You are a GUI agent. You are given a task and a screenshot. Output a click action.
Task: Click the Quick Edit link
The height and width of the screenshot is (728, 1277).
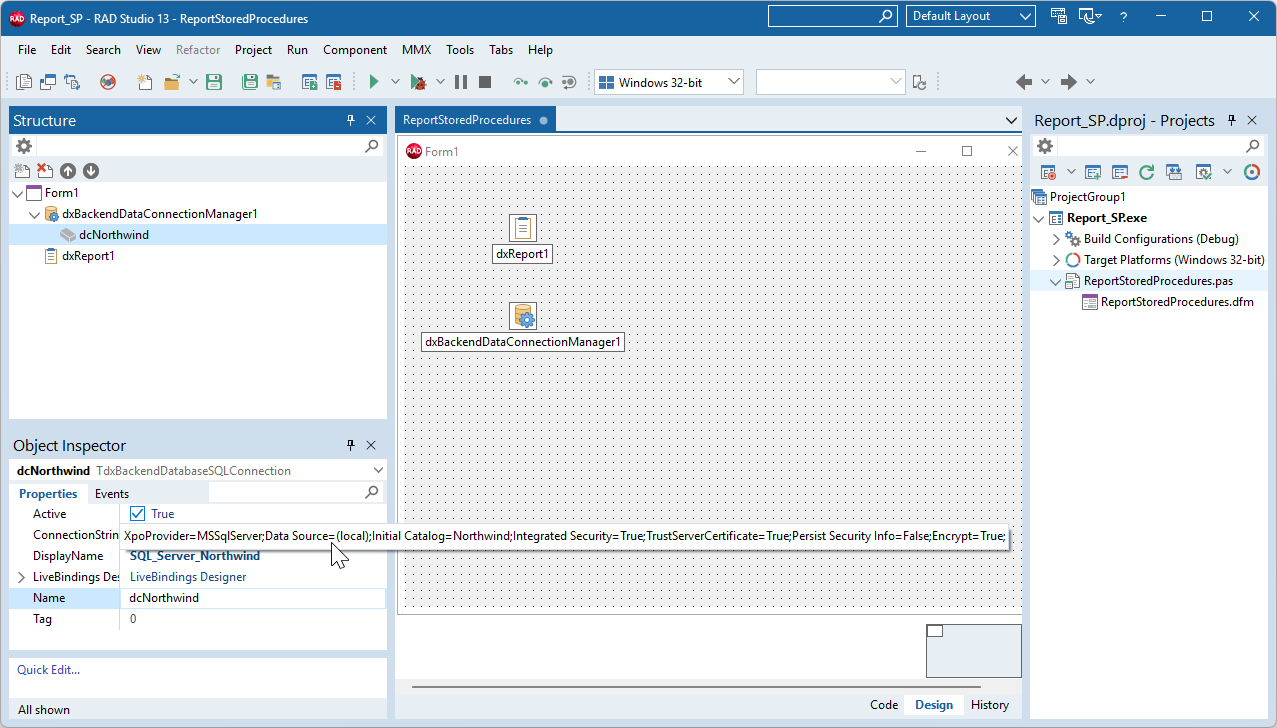coord(47,669)
